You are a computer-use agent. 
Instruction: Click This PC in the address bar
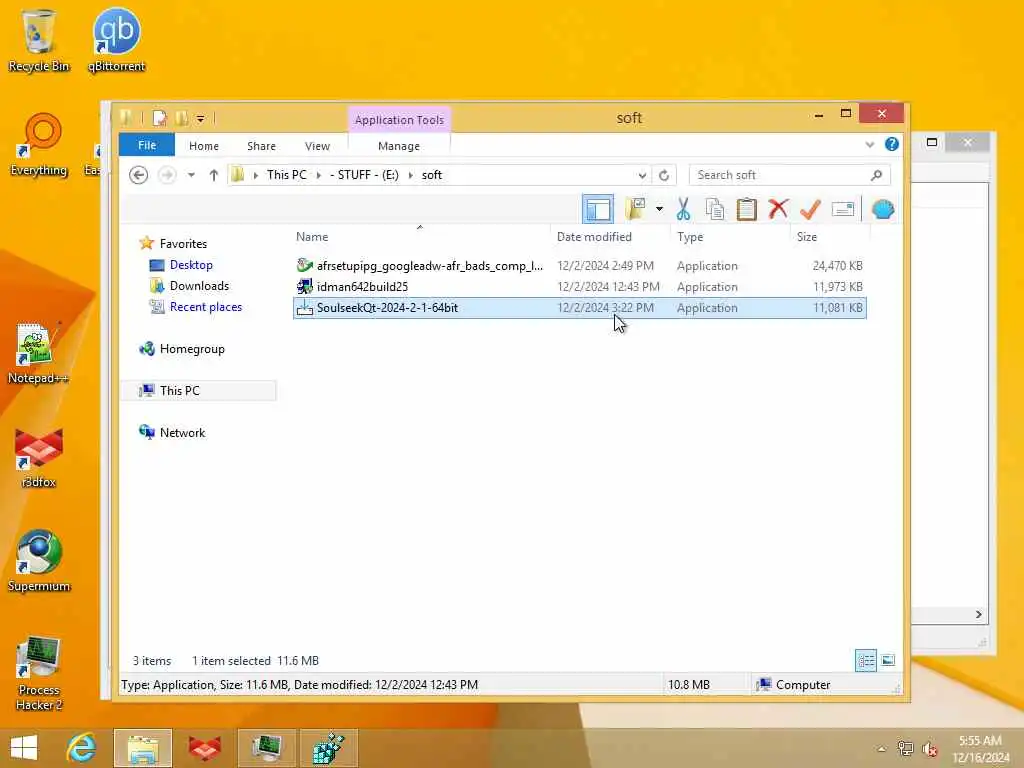click(x=287, y=175)
